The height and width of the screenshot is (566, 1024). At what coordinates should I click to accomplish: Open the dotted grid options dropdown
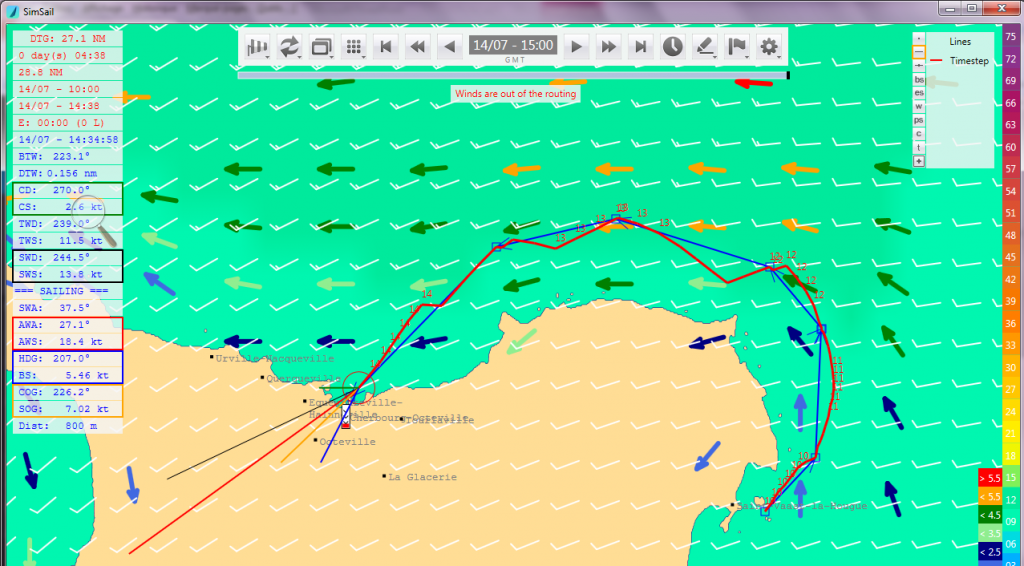click(353, 46)
